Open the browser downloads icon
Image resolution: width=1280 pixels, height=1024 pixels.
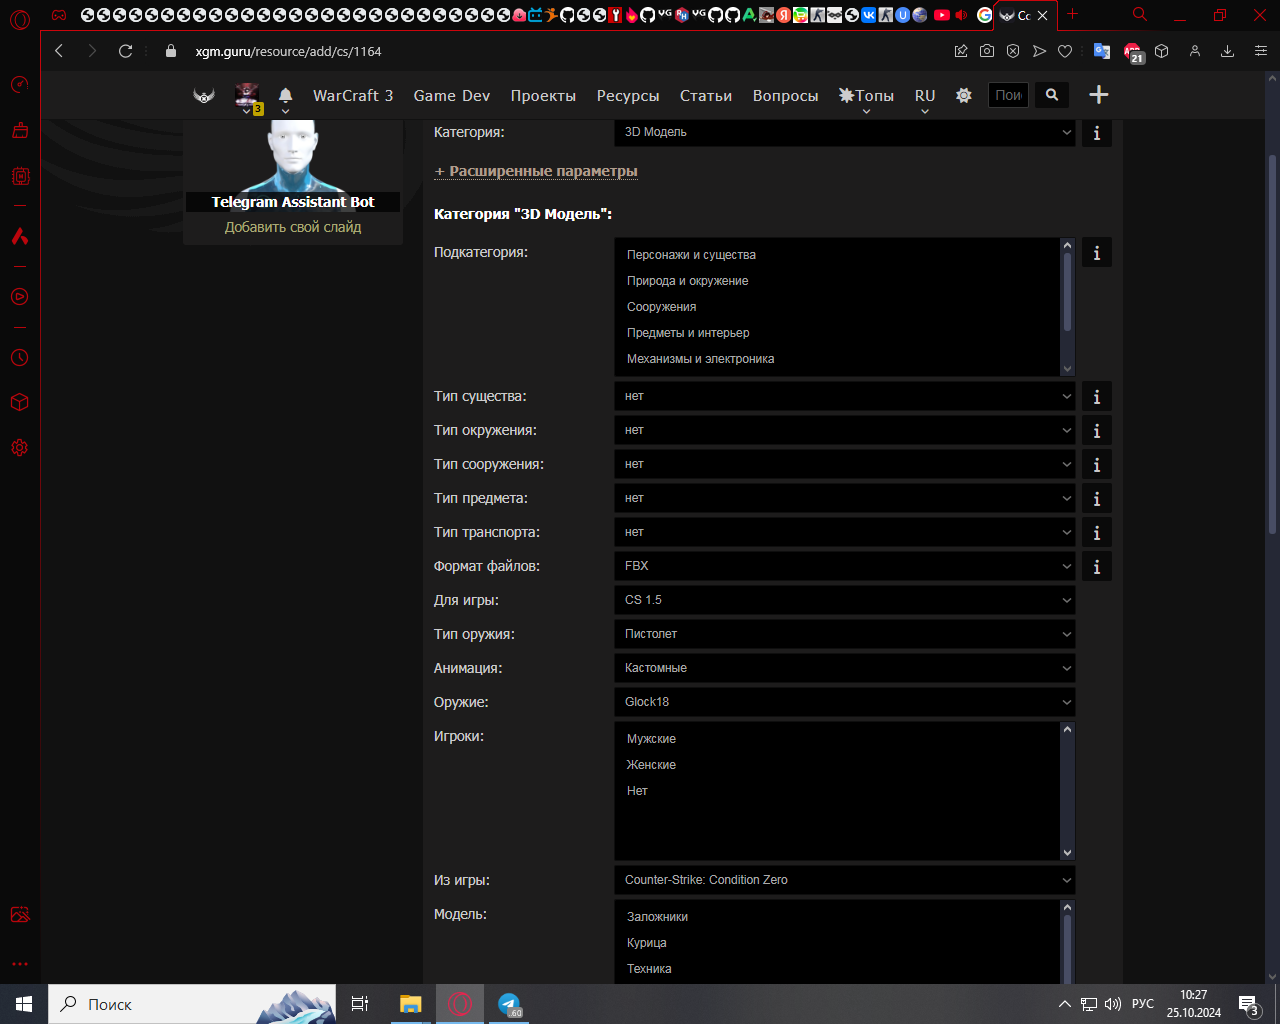click(1227, 51)
